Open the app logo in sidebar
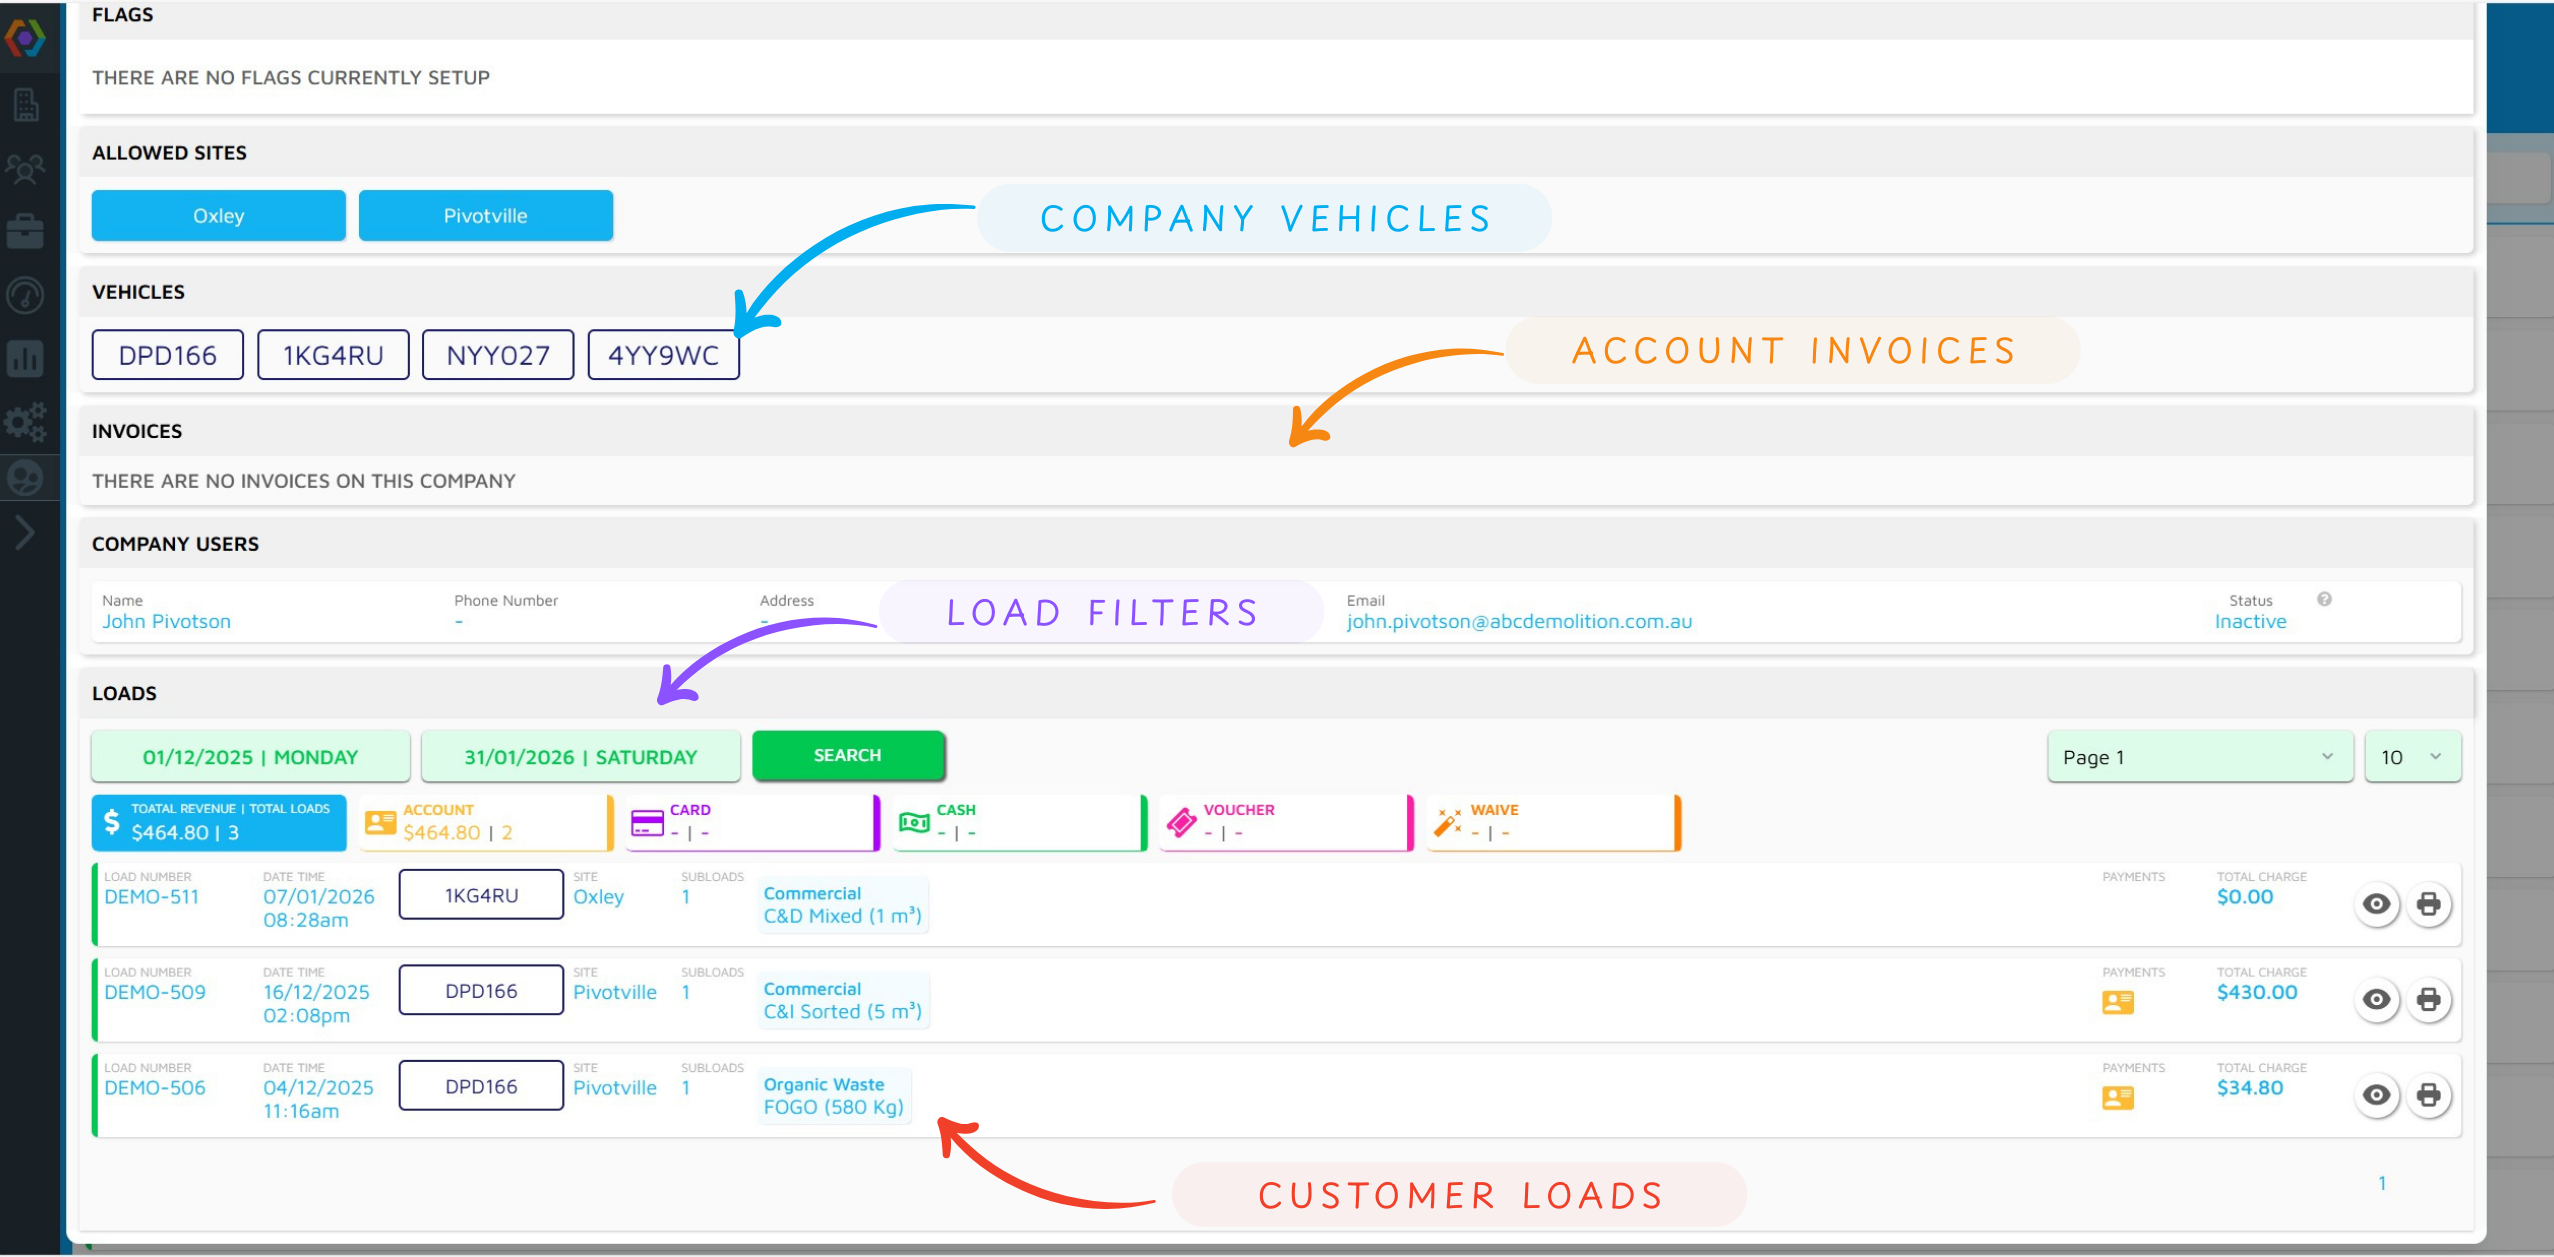Viewport: 2554px width, 1257px height. [25, 38]
